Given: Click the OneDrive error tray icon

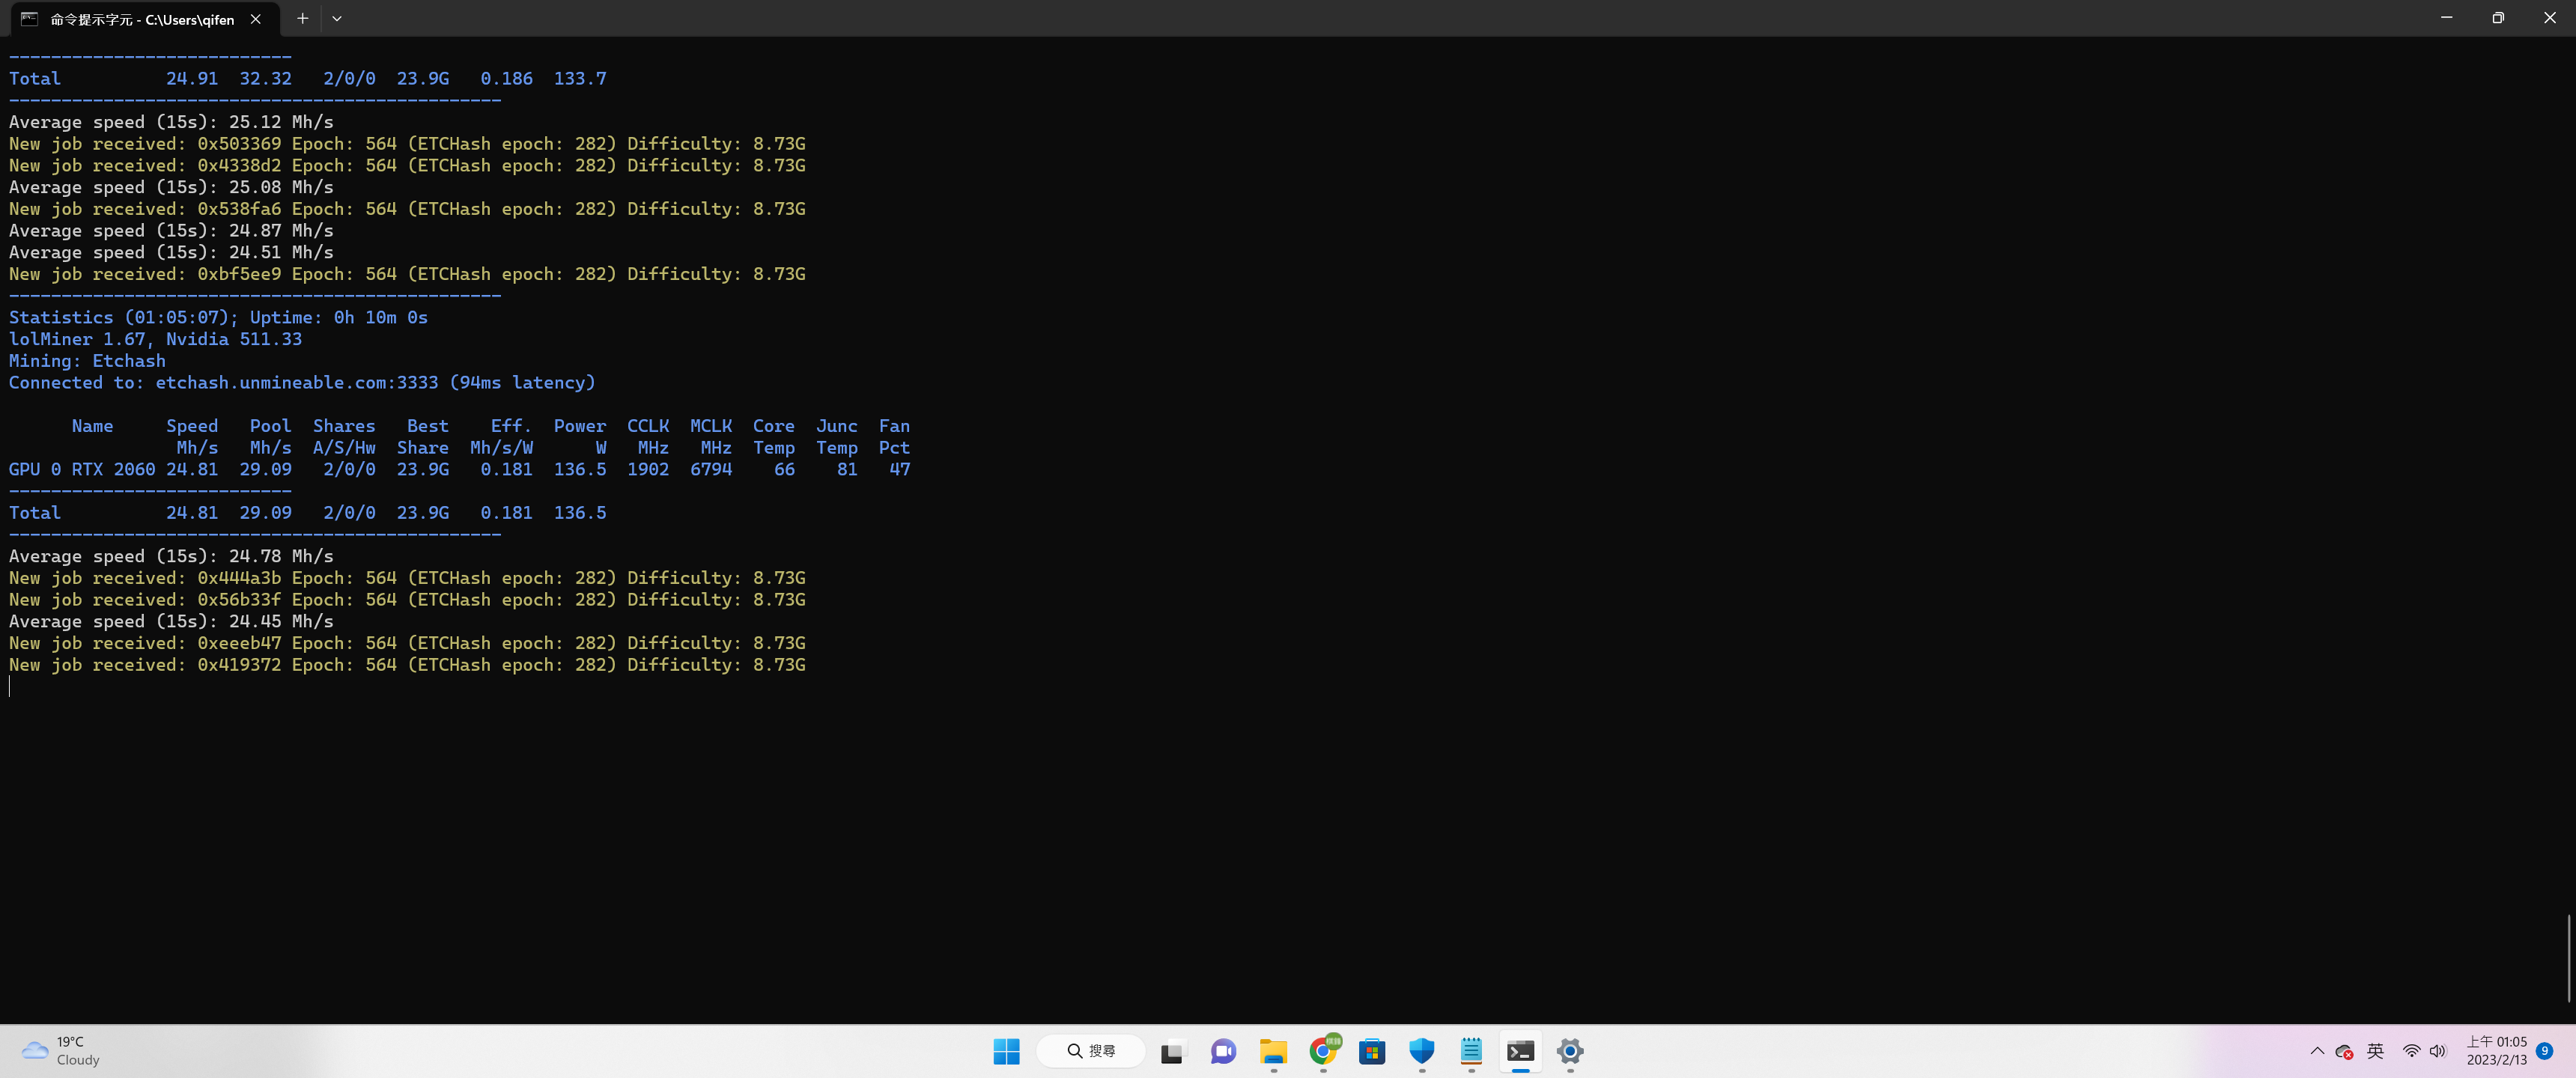Looking at the screenshot, I should 2344,1051.
